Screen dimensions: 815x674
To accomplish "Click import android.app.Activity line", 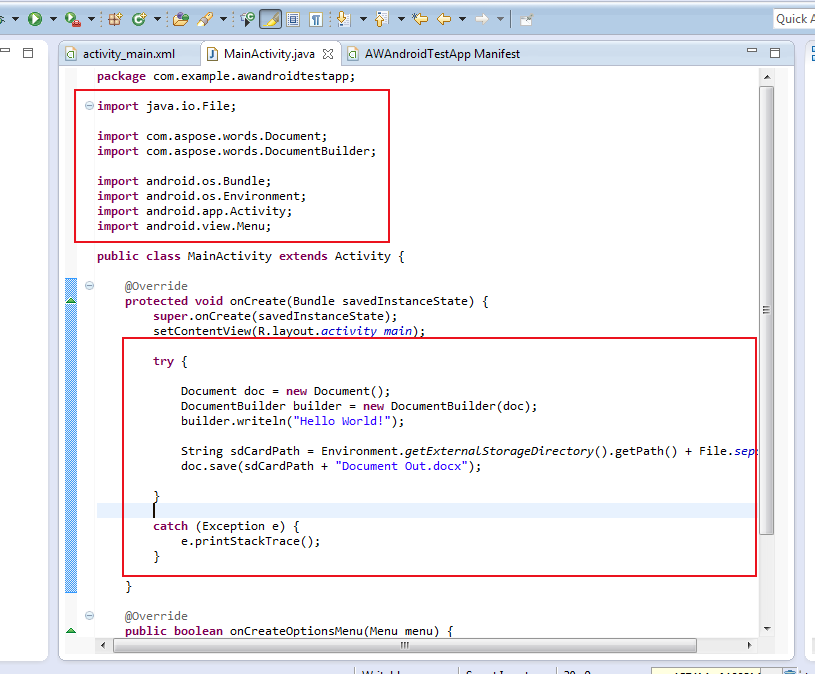I will coord(194,212).
